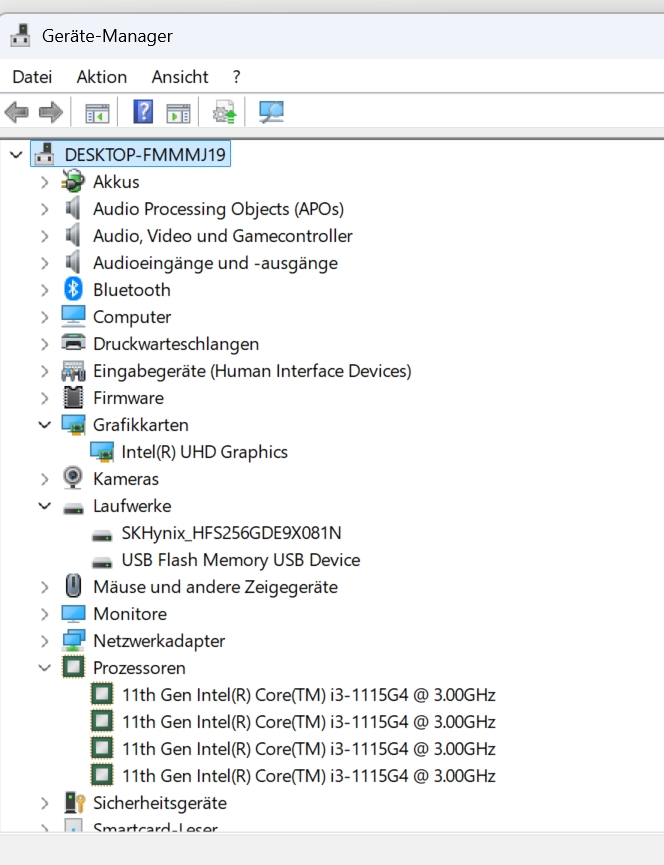Image resolution: width=664 pixels, height=865 pixels.
Task: Open the Aktion menu
Action: (101, 77)
